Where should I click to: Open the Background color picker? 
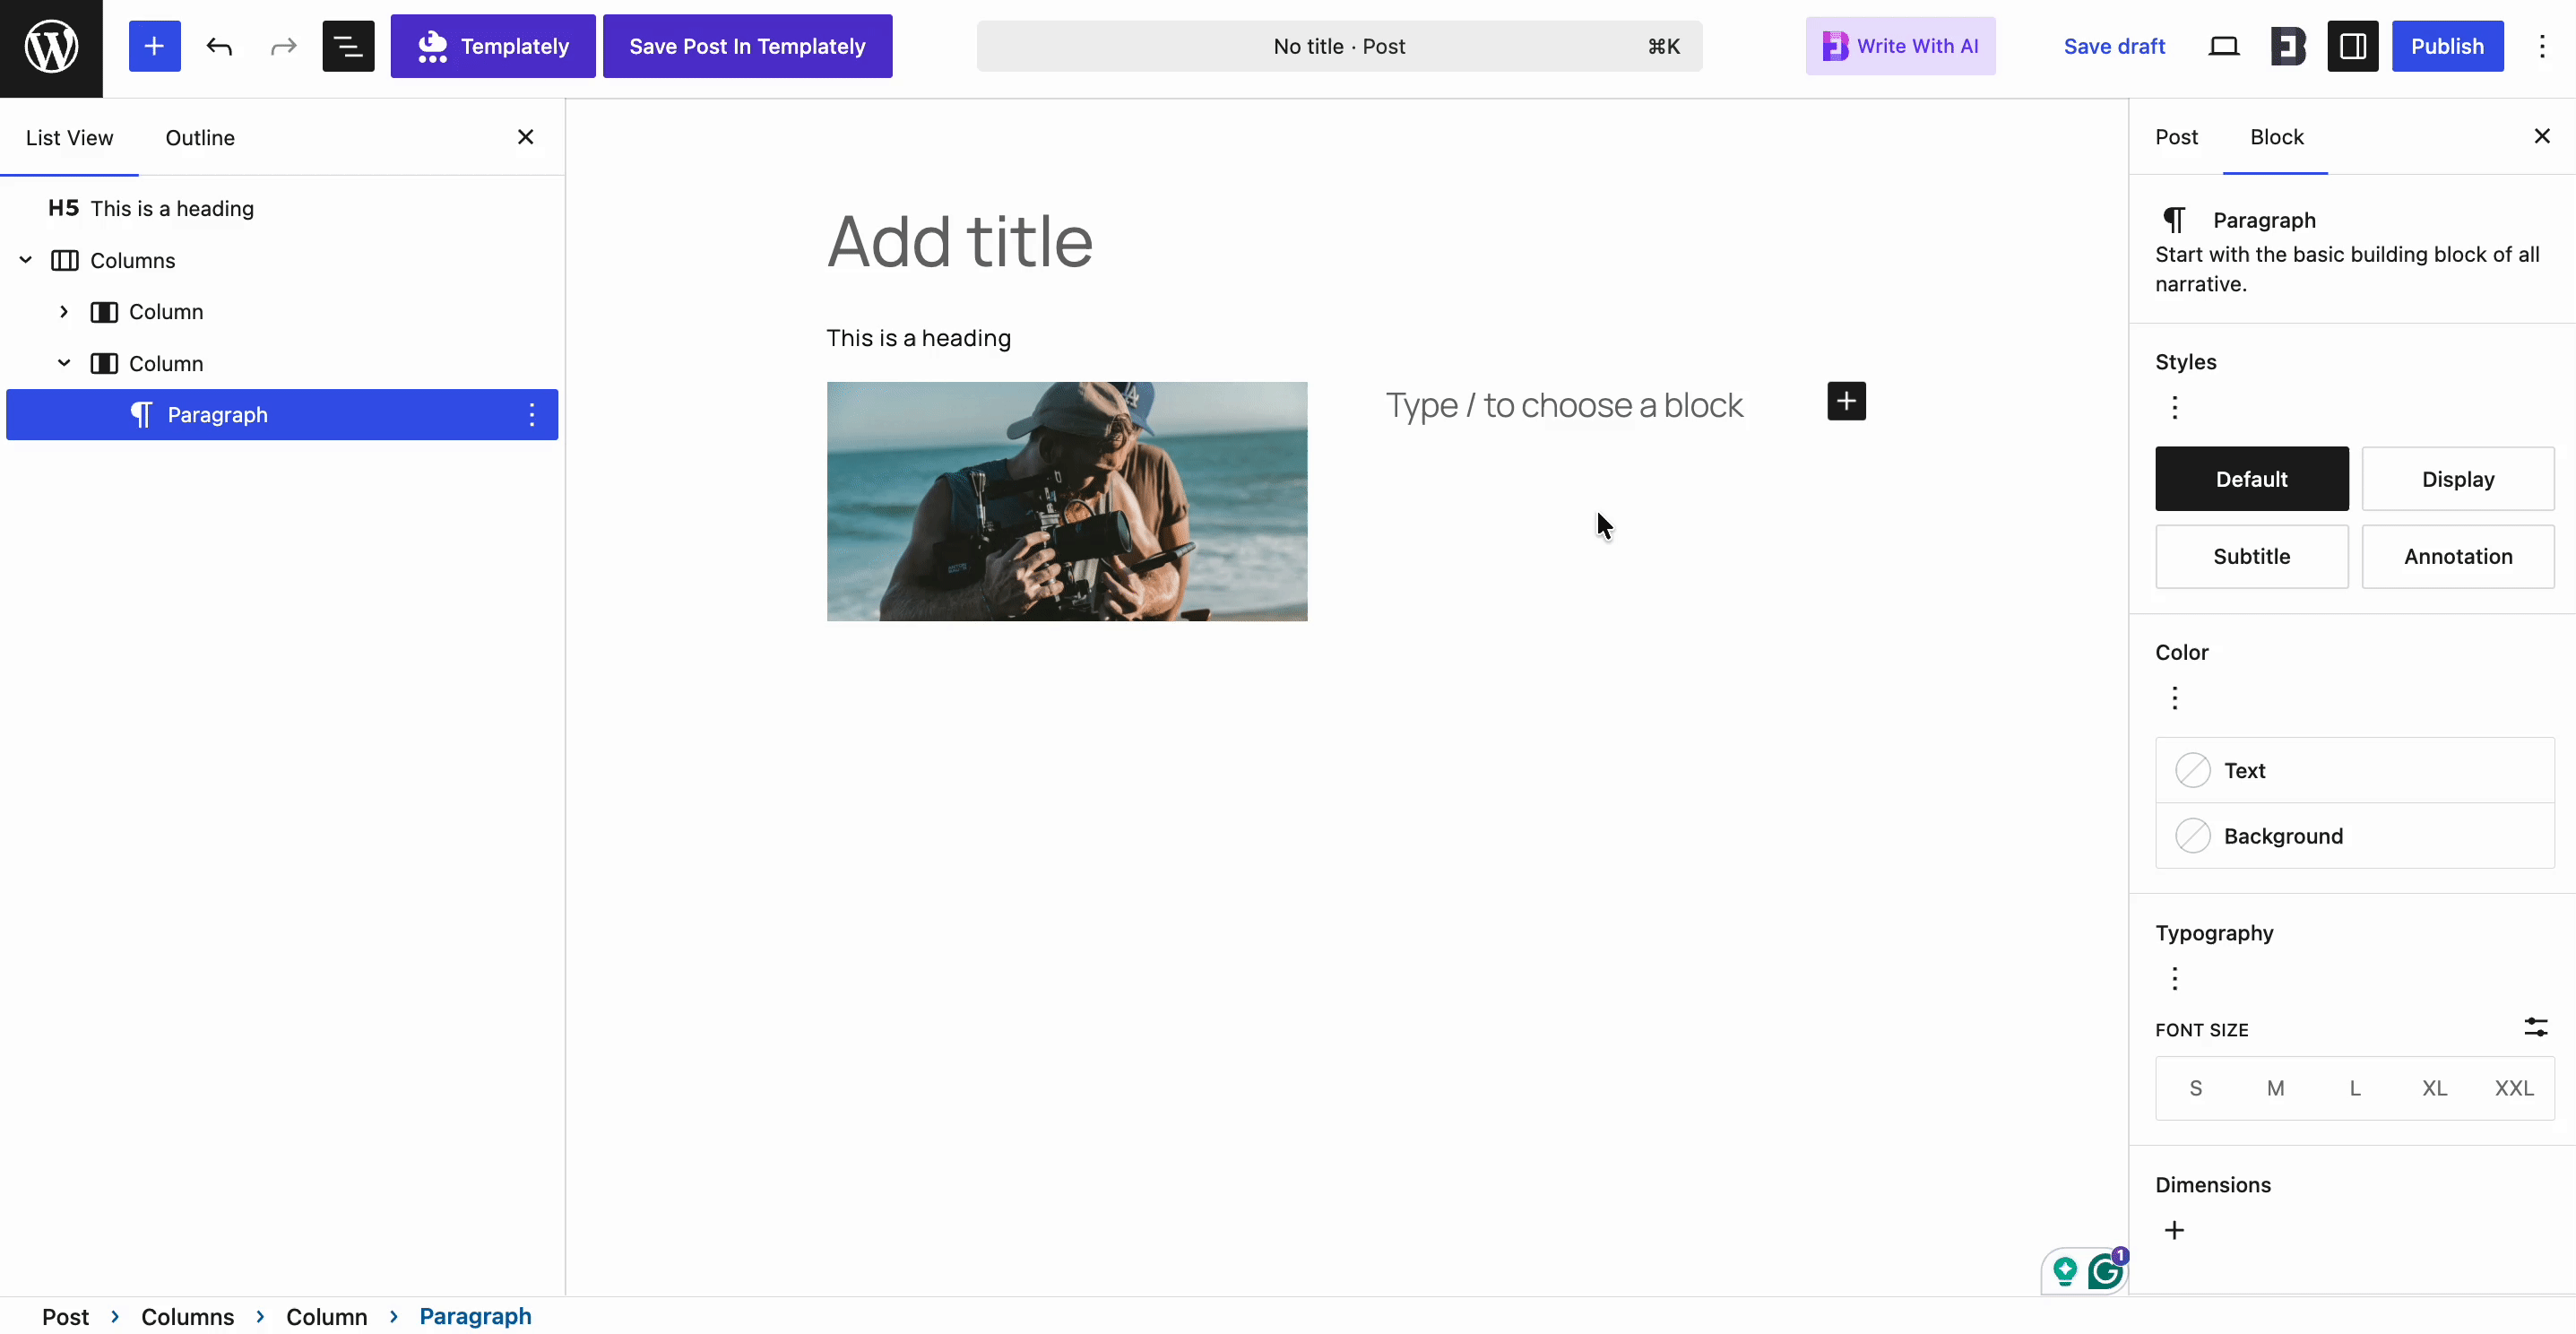[2354, 836]
